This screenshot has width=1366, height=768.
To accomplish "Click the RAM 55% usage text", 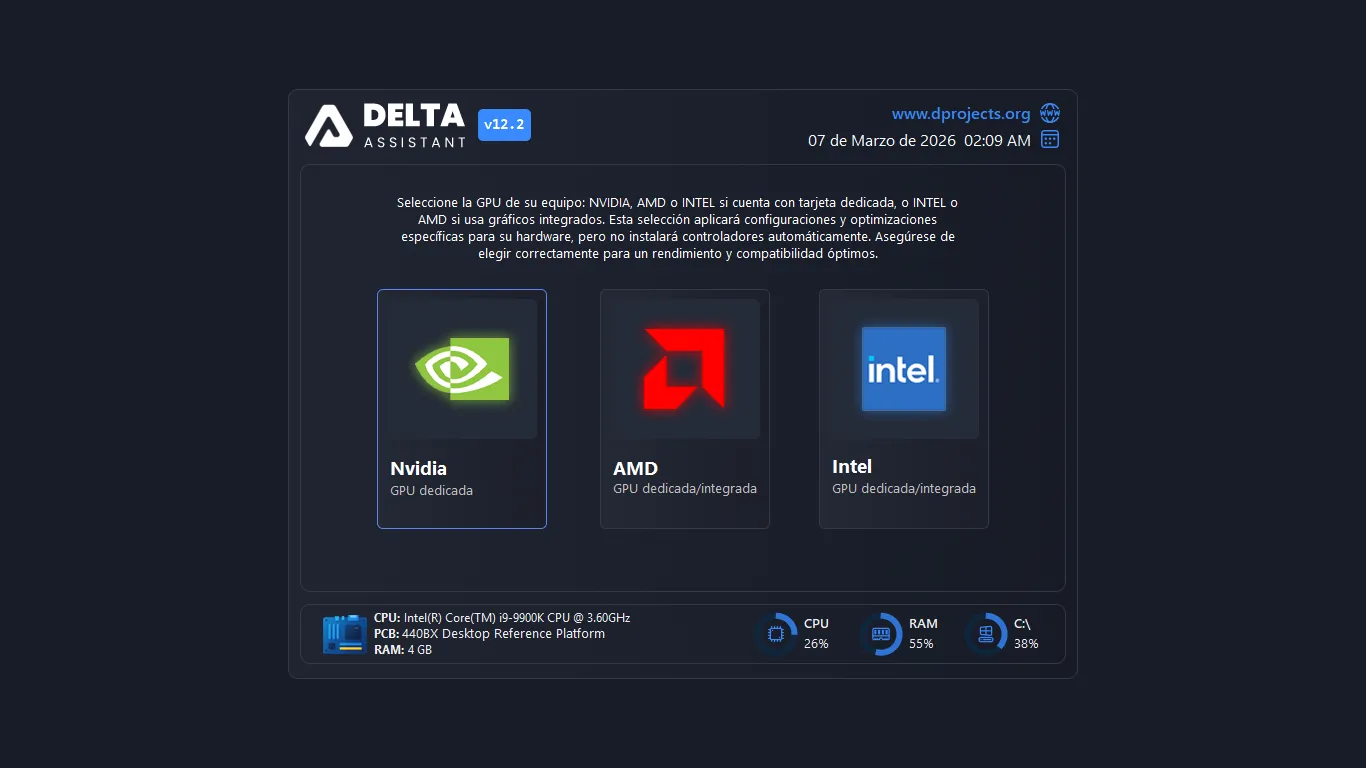I will (x=923, y=634).
